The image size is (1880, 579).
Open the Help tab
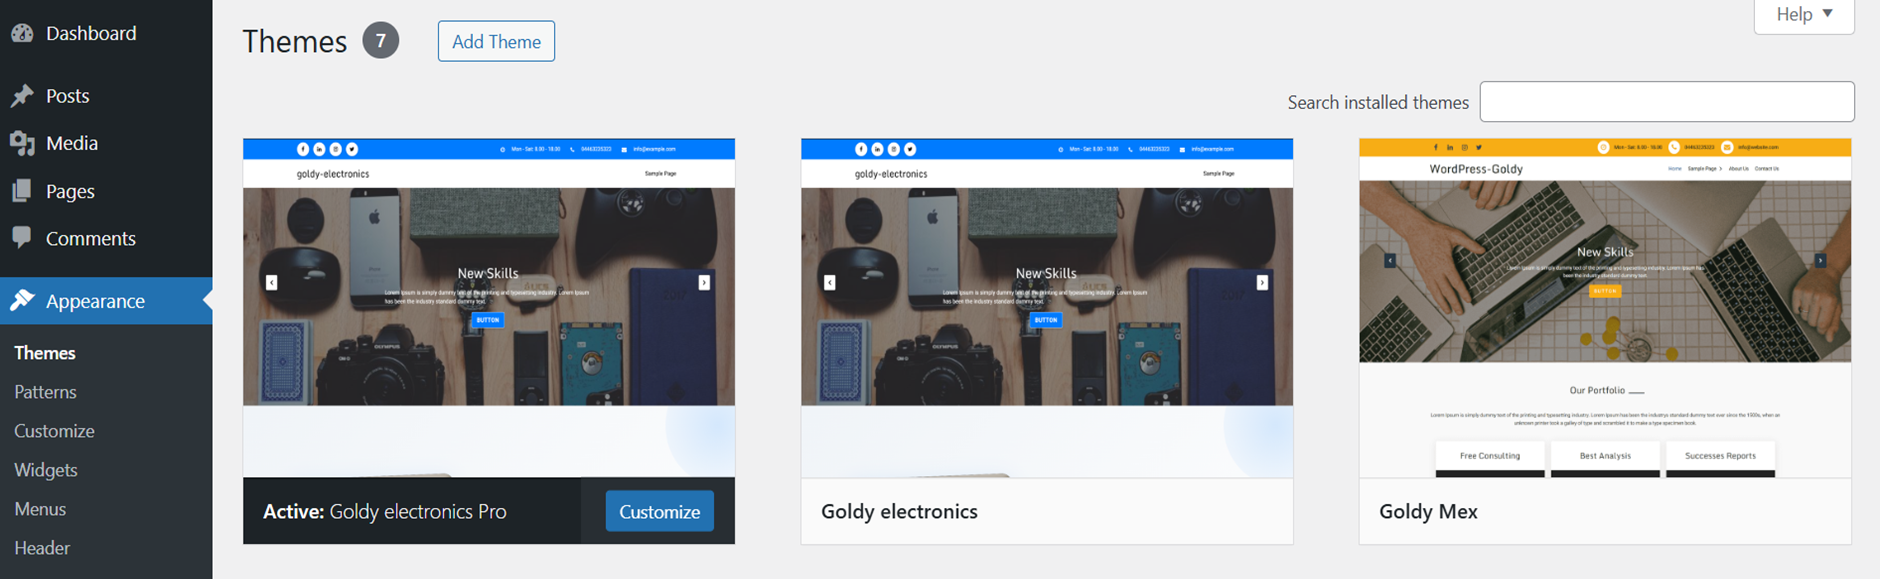coord(1804,15)
